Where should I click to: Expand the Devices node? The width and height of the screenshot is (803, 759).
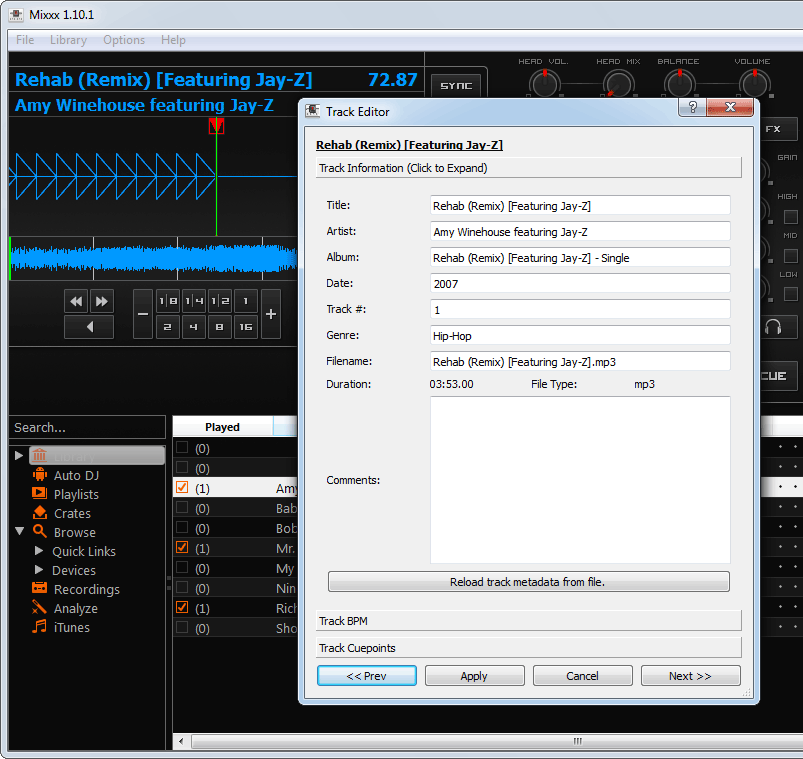coord(38,570)
